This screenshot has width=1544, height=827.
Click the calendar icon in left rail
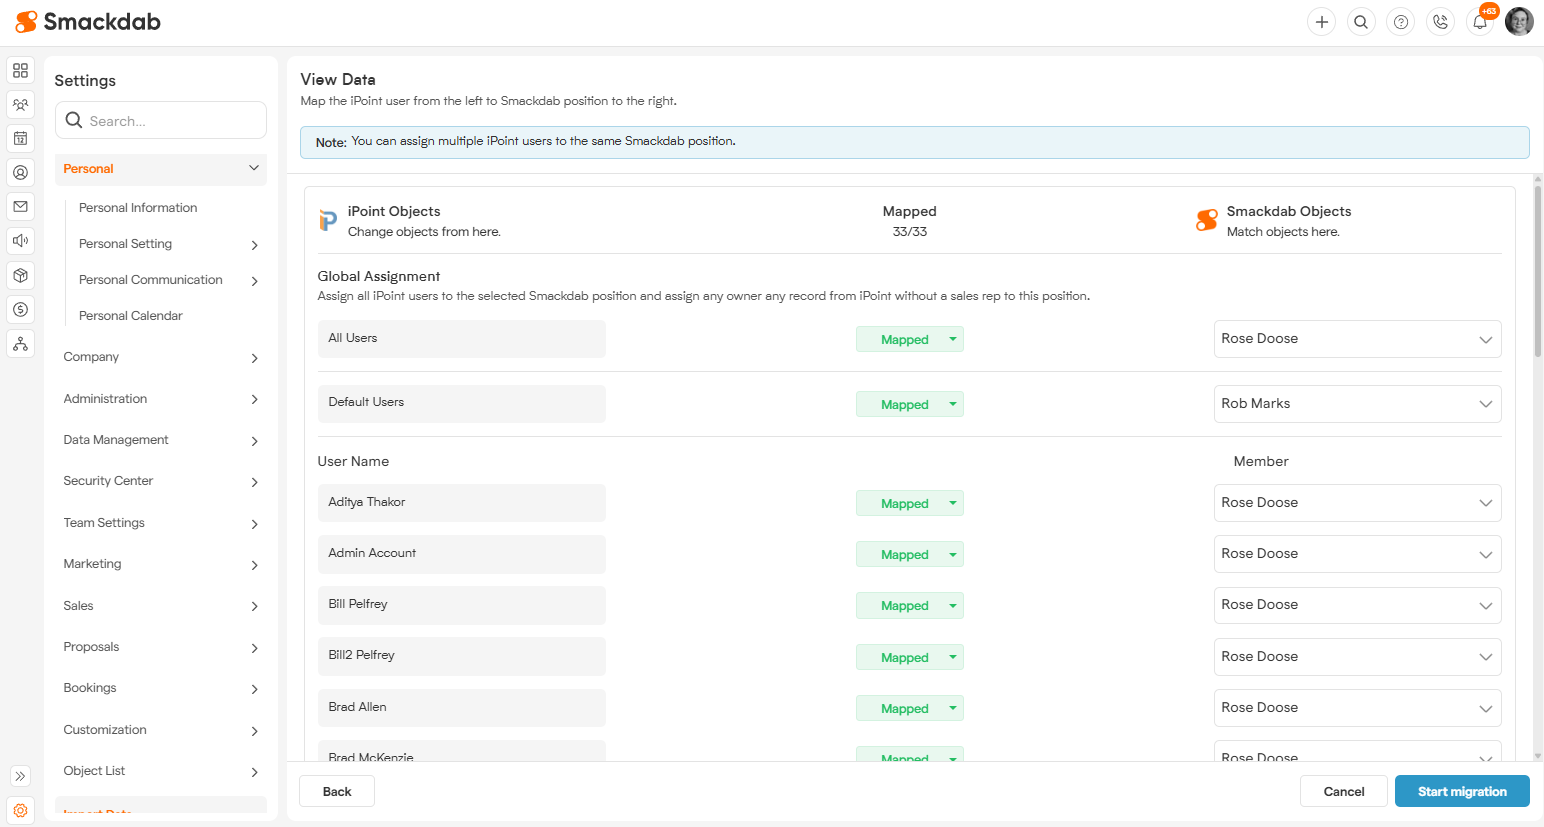tap(20, 138)
